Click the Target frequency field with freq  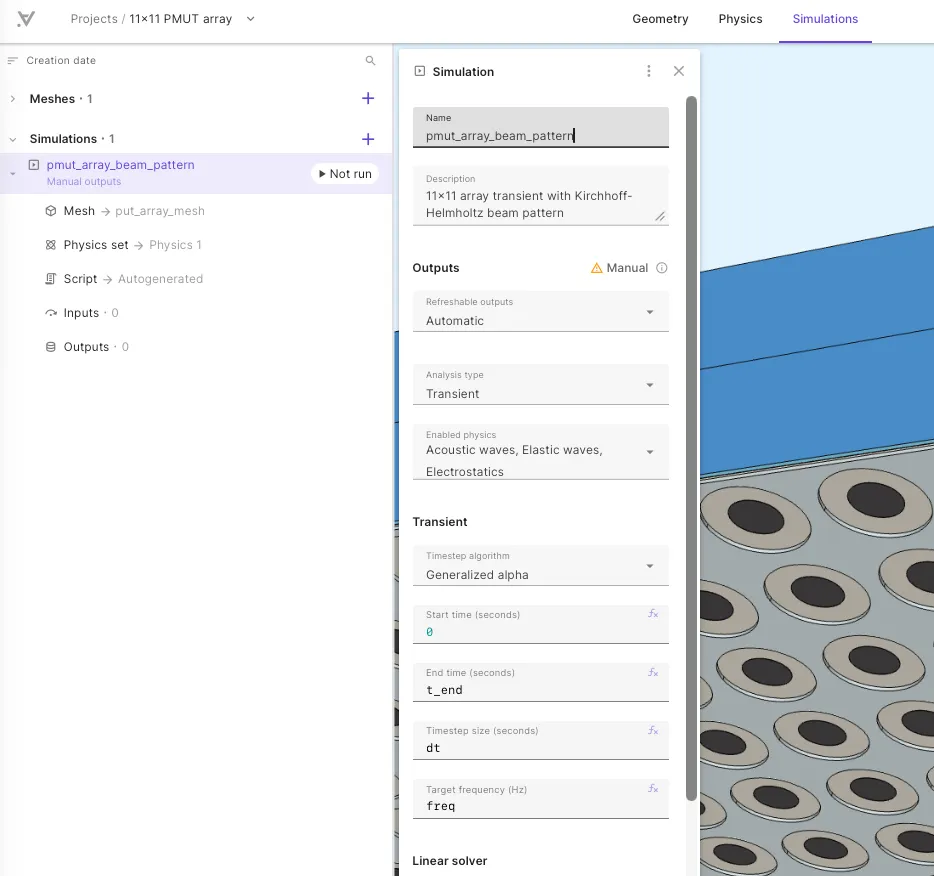point(540,799)
